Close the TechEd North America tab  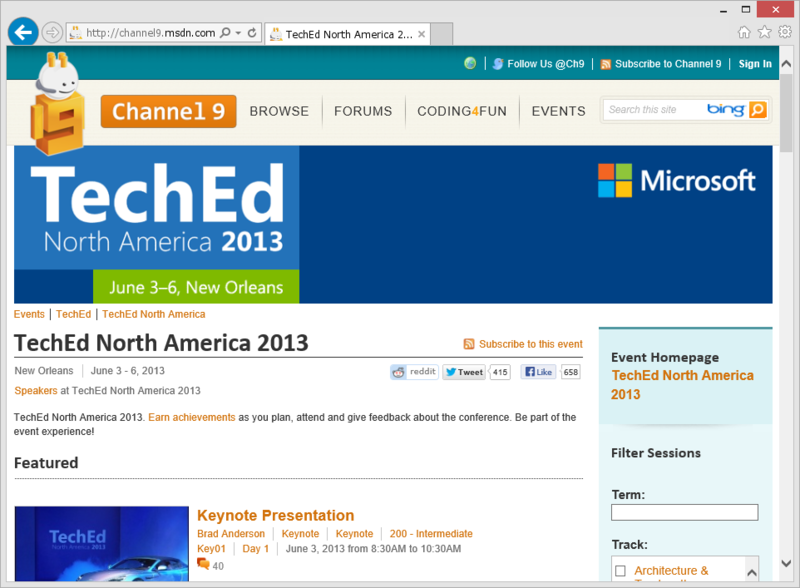click(x=421, y=34)
